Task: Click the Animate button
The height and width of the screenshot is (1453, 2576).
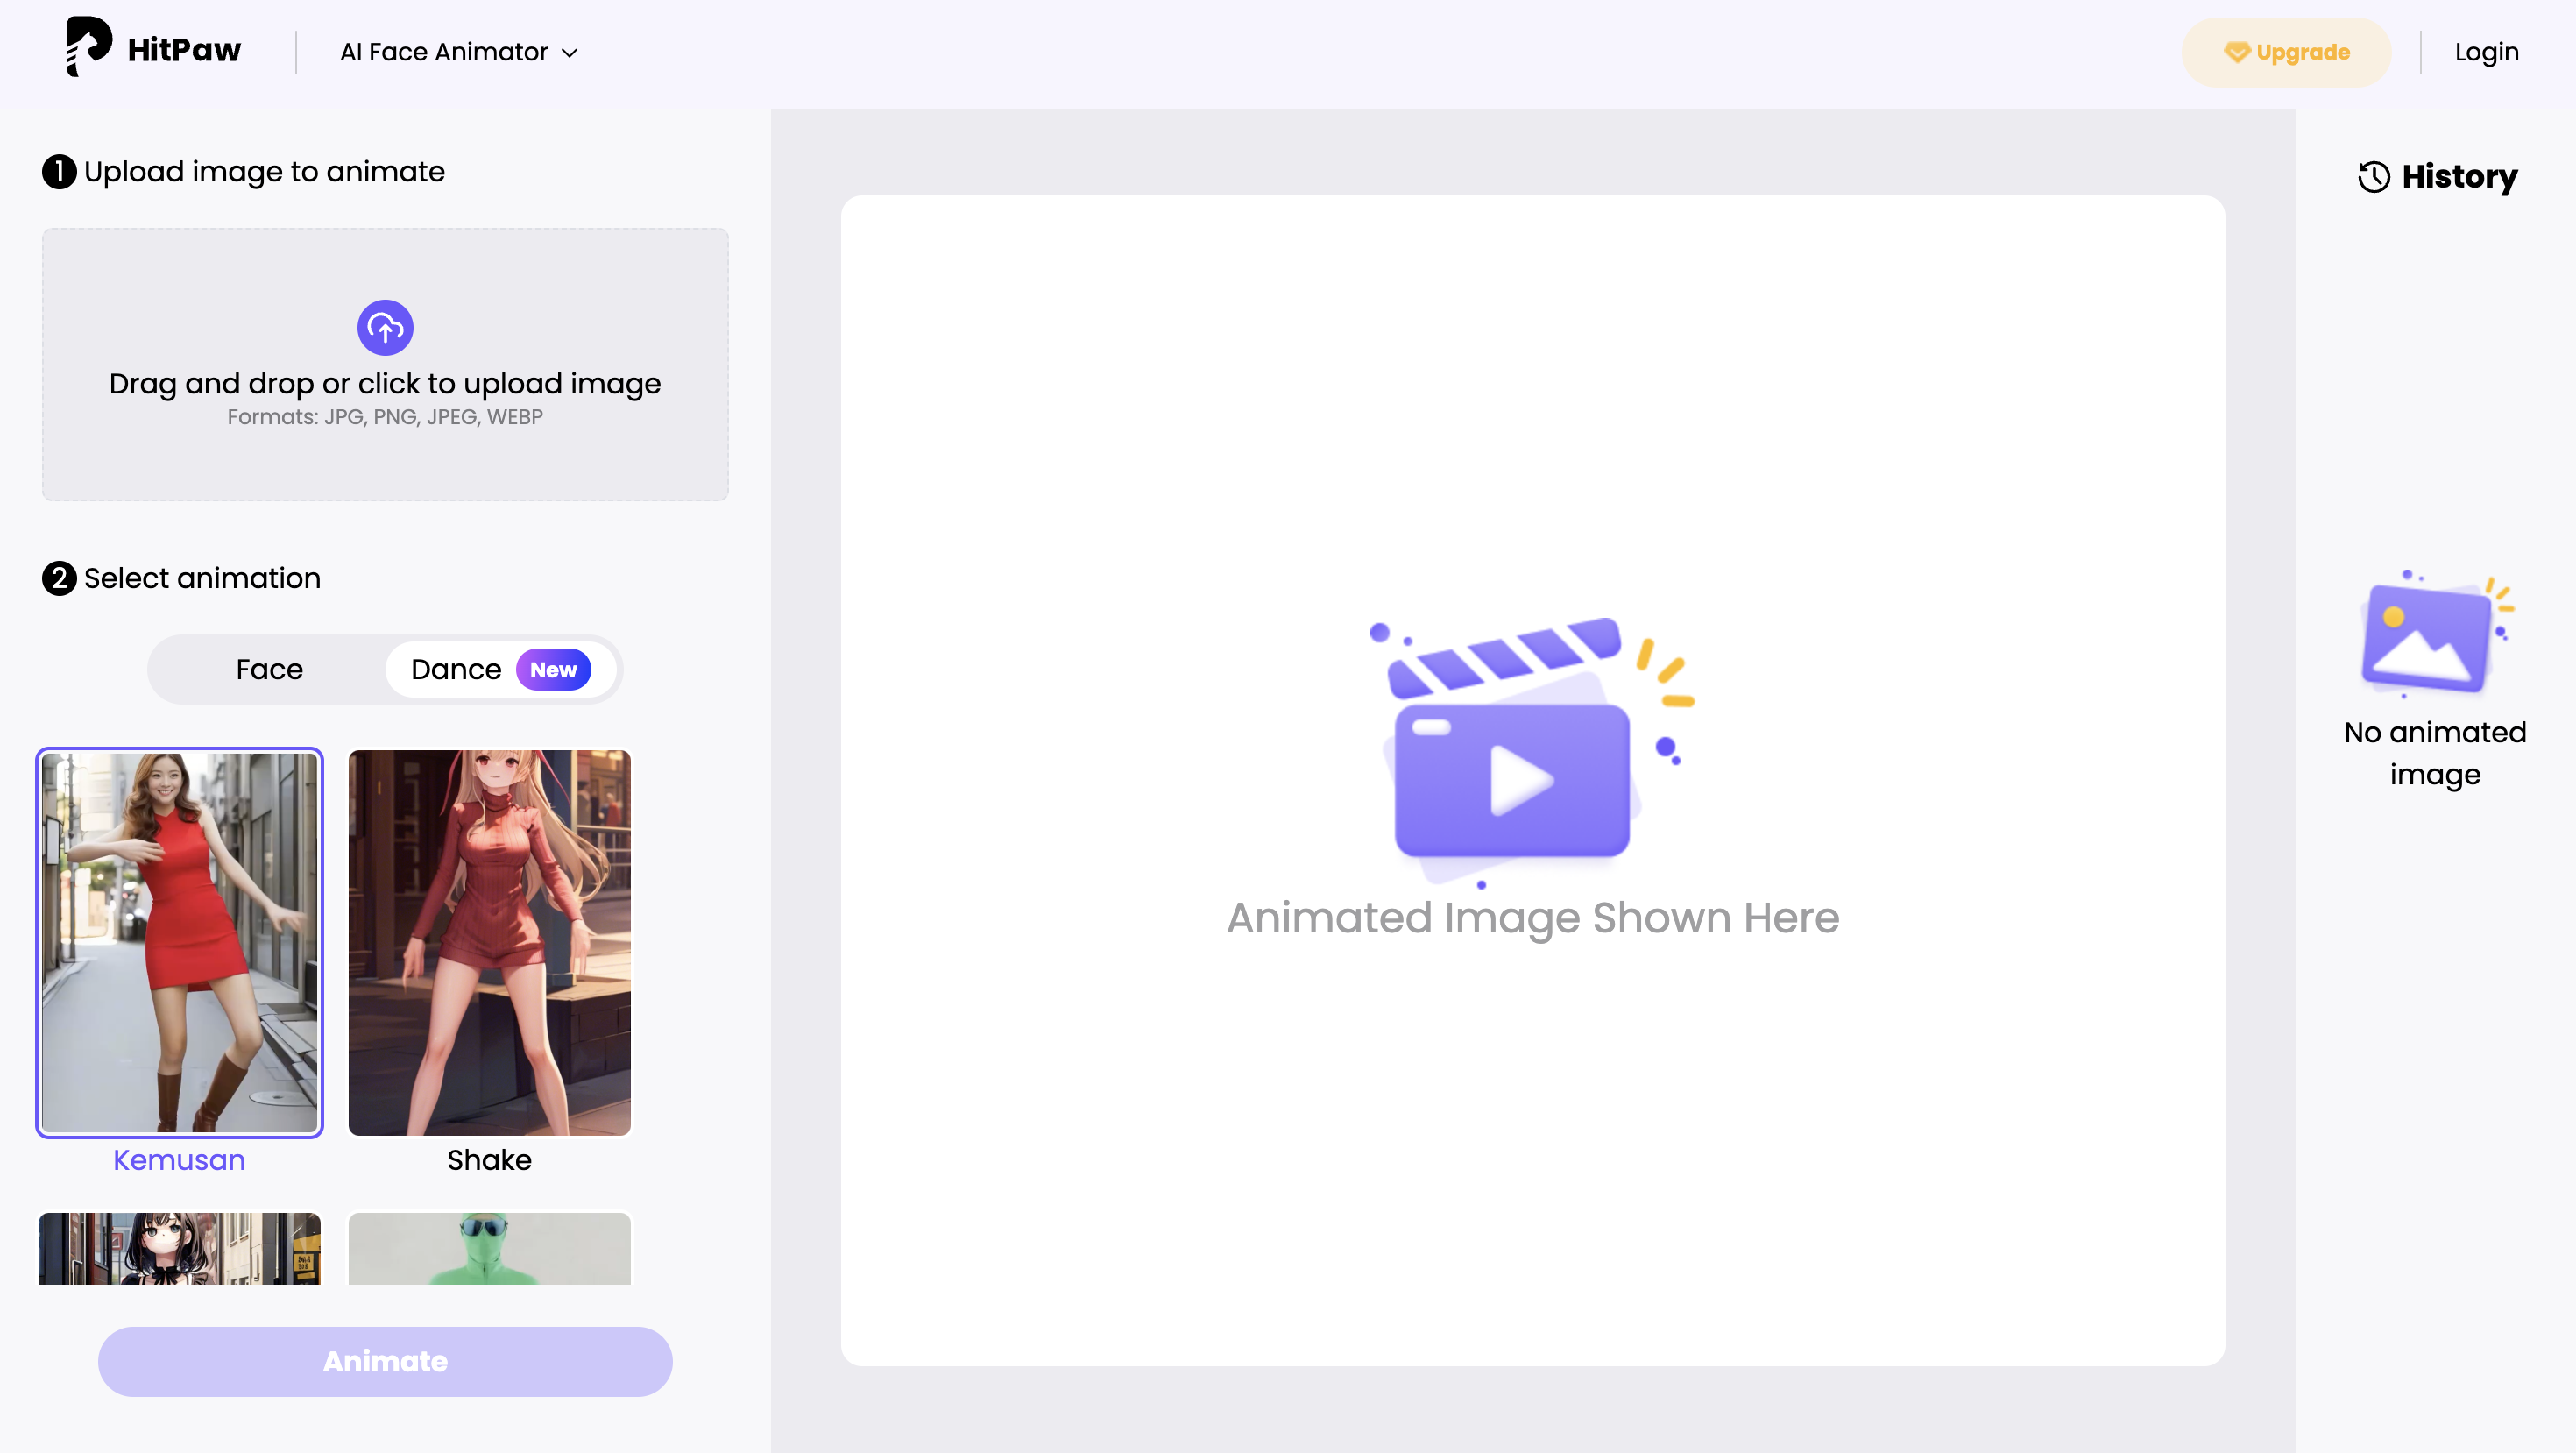Action: pyautogui.click(x=384, y=1361)
